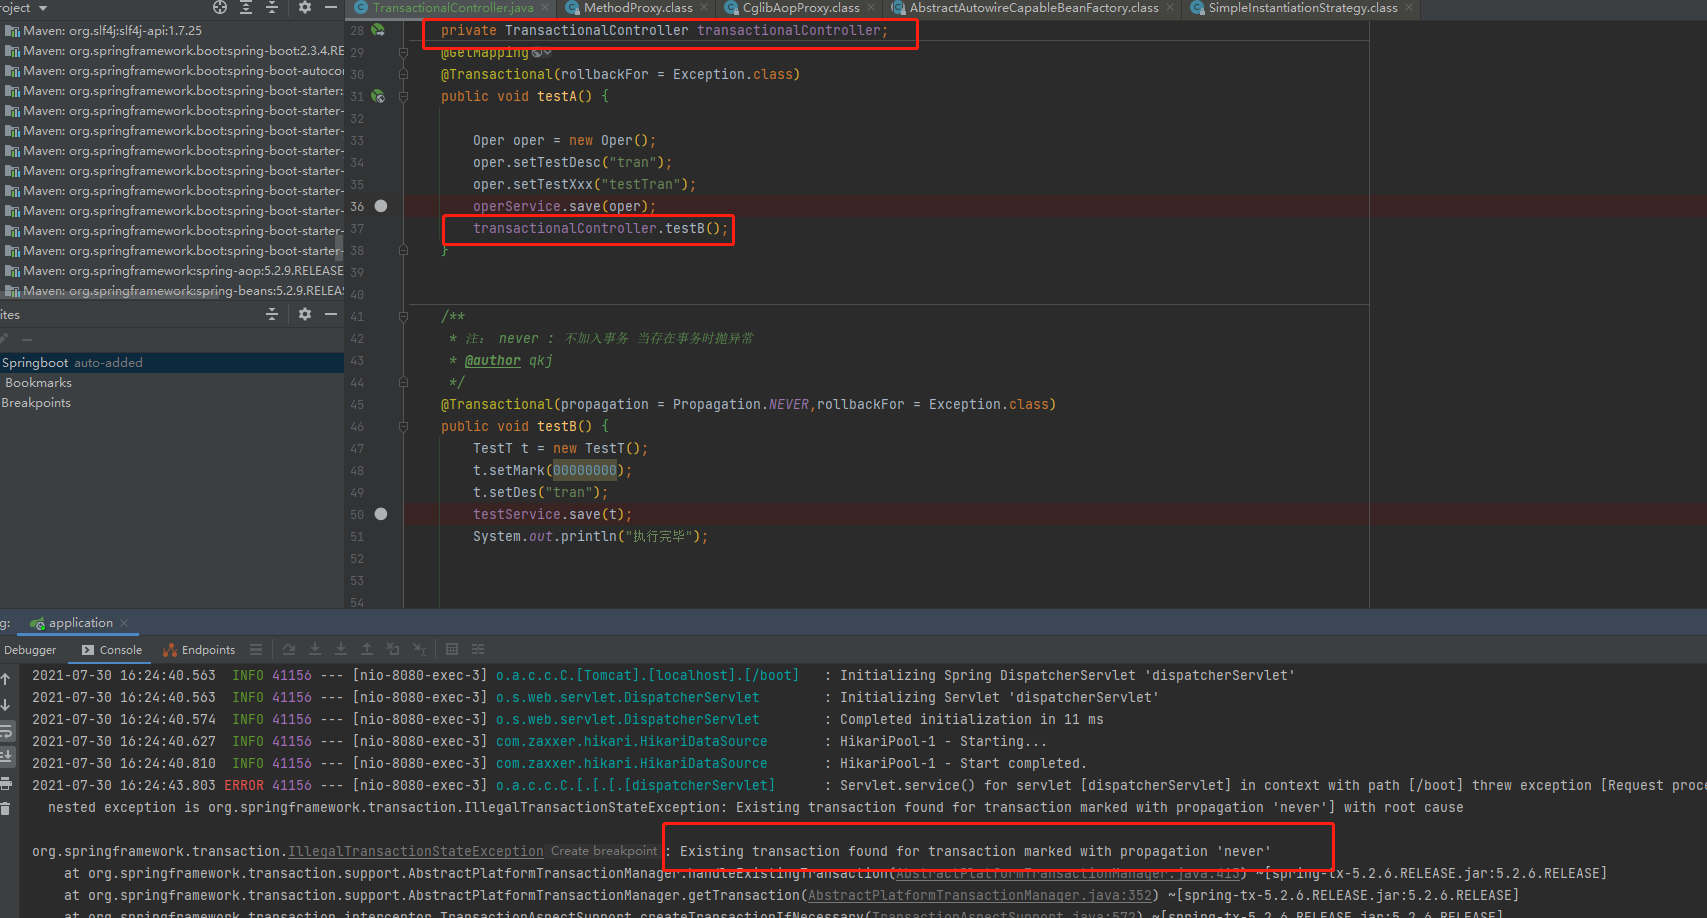Open the Console tab
This screenshot has width=1707, height=918.
click(x=112, y=650)
